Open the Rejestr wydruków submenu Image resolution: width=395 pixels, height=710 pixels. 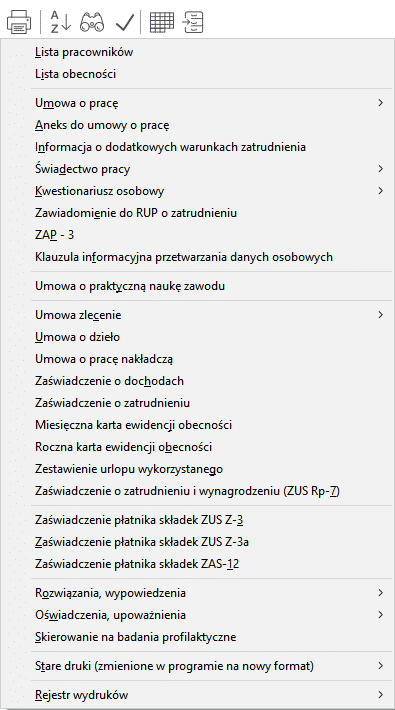click(x=210, y=695)
